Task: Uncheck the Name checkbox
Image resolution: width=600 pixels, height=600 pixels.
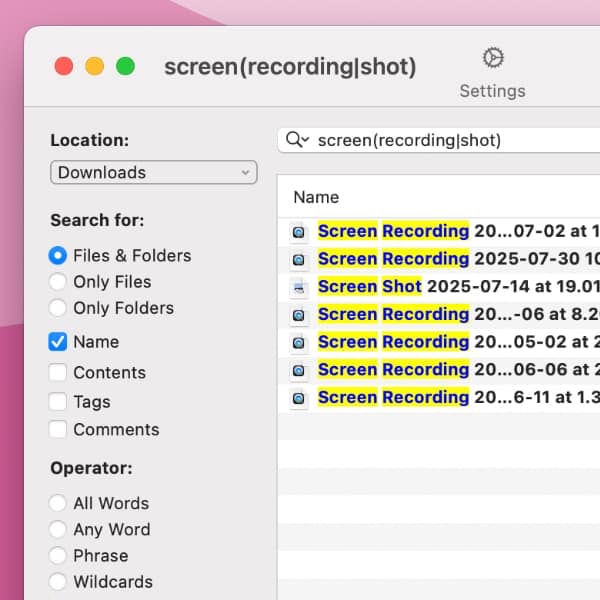Action: point(58,342)
